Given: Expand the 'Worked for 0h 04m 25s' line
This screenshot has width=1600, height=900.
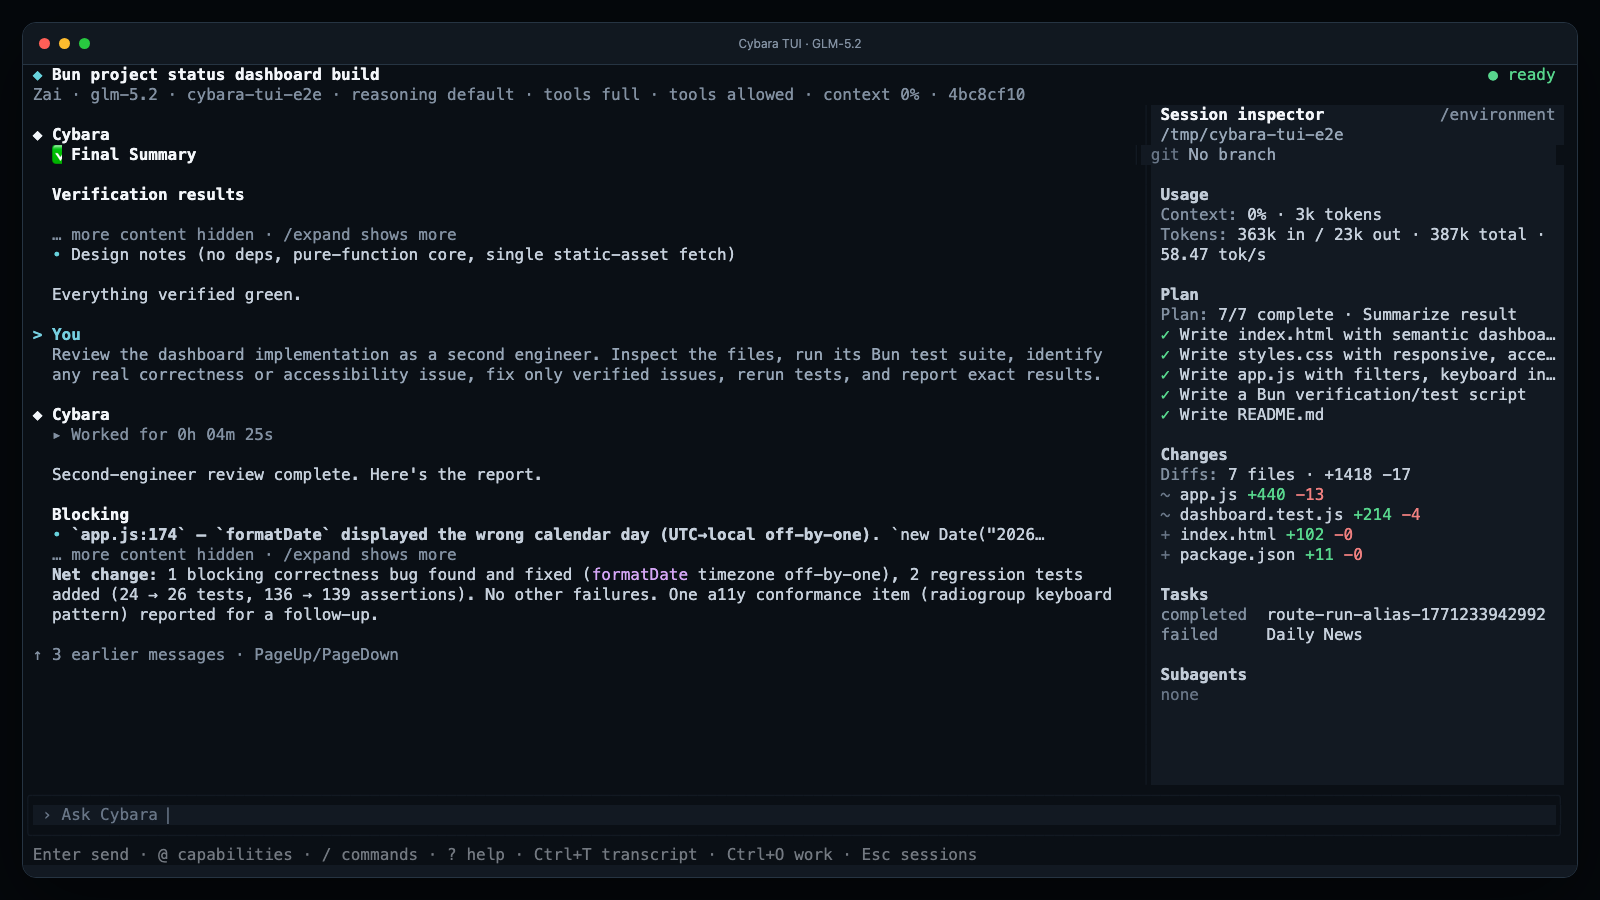Looking at the screenshot, I should point(162,435).
